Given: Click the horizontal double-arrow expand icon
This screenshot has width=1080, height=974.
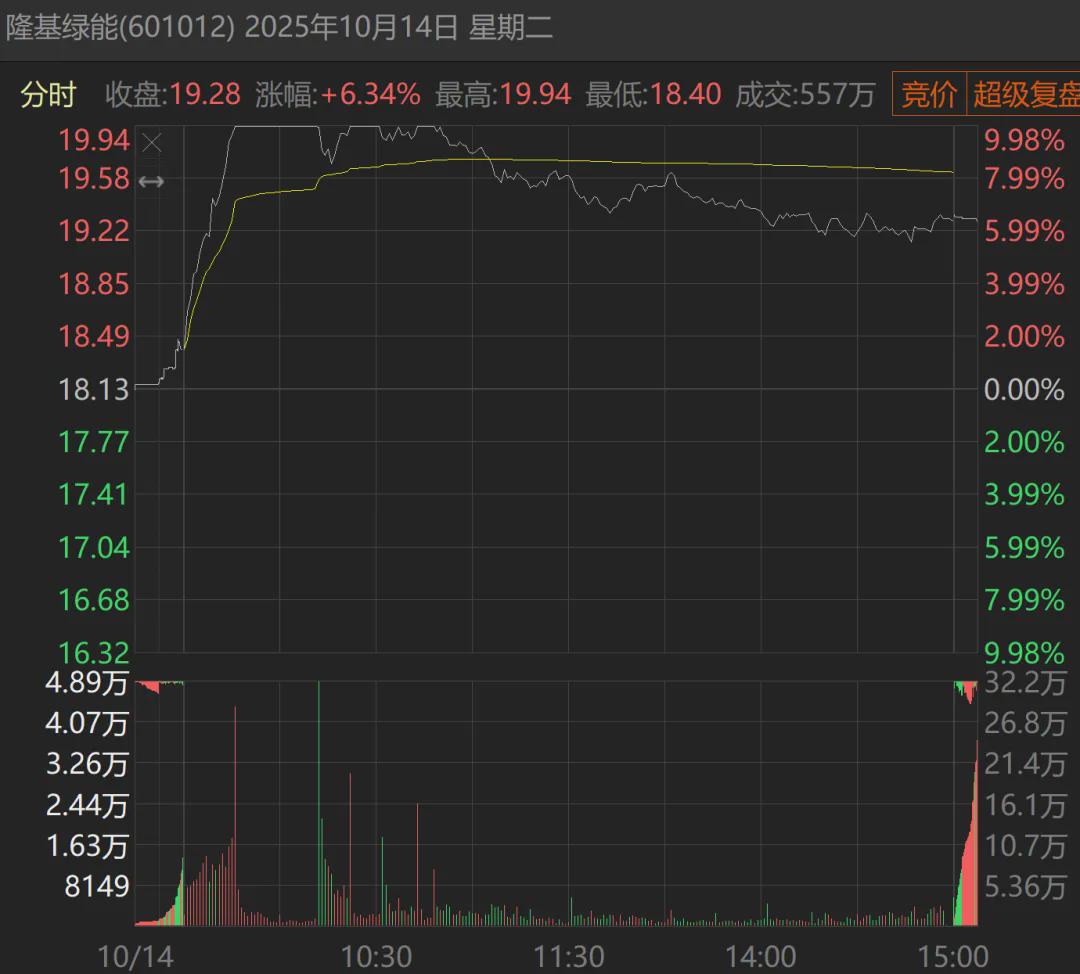Looking at the screenshot, I should [x=152, y=181].
